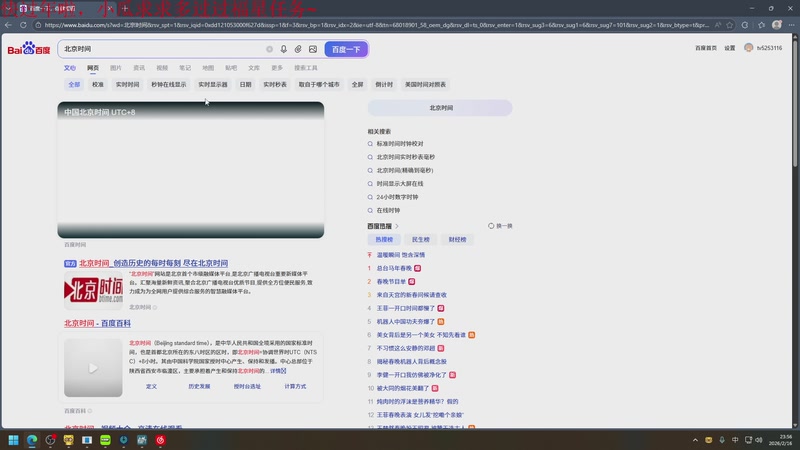This screenshot has width=800, height=450.
Task: Select the 校准 filter chip
Action: coord(98,85)
